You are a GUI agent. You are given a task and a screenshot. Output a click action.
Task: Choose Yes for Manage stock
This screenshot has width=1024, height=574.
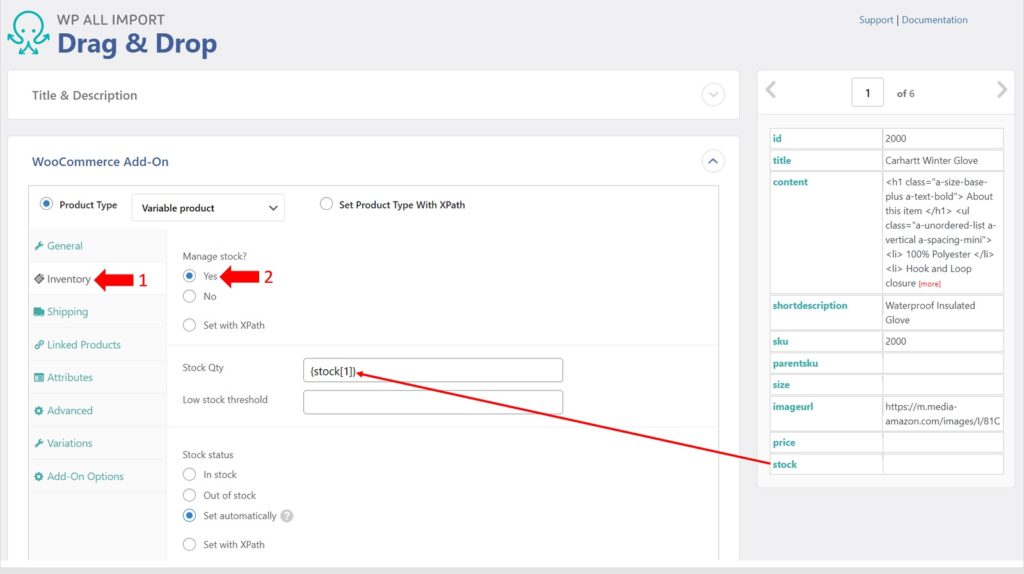click(189, 276)
